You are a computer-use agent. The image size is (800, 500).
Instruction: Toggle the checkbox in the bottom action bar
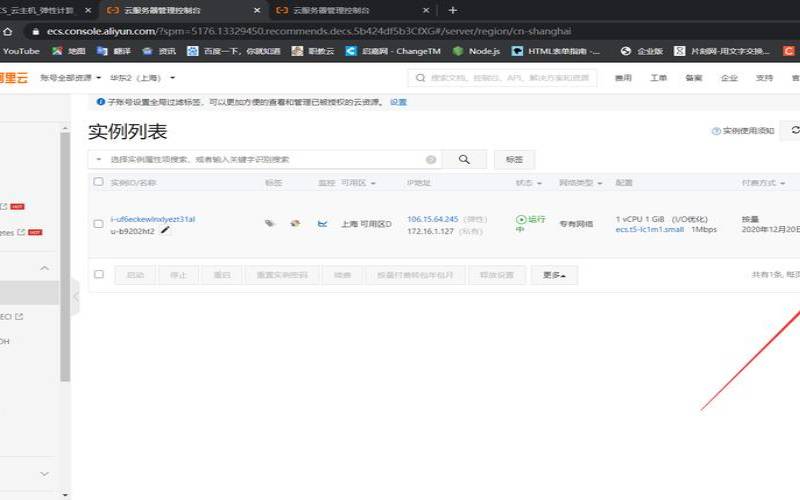pyautogui.click(x=99, y=274)
